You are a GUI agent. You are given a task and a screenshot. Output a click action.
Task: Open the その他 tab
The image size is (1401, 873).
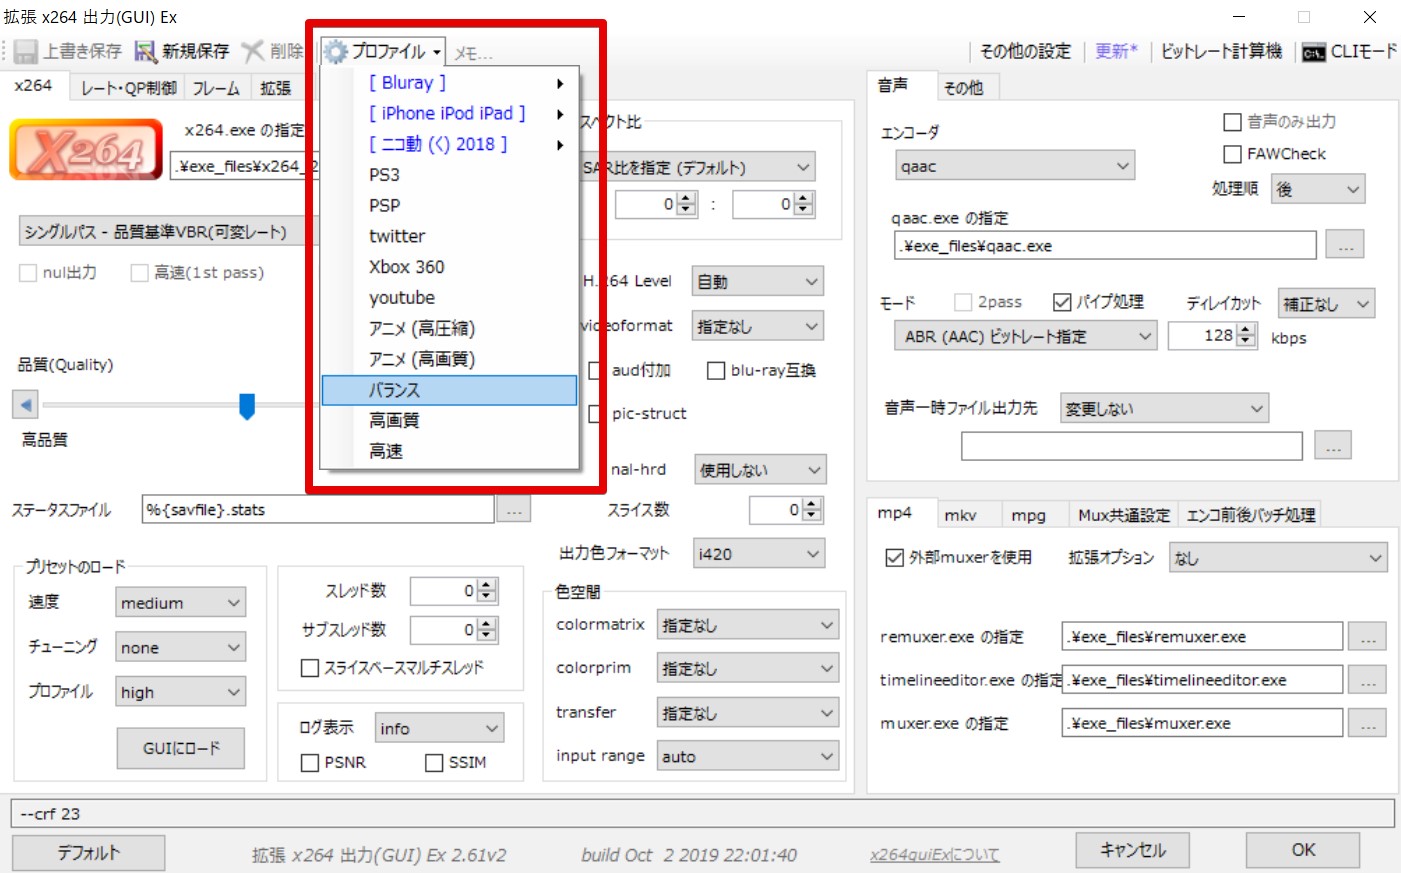click(x=964, y=88)
